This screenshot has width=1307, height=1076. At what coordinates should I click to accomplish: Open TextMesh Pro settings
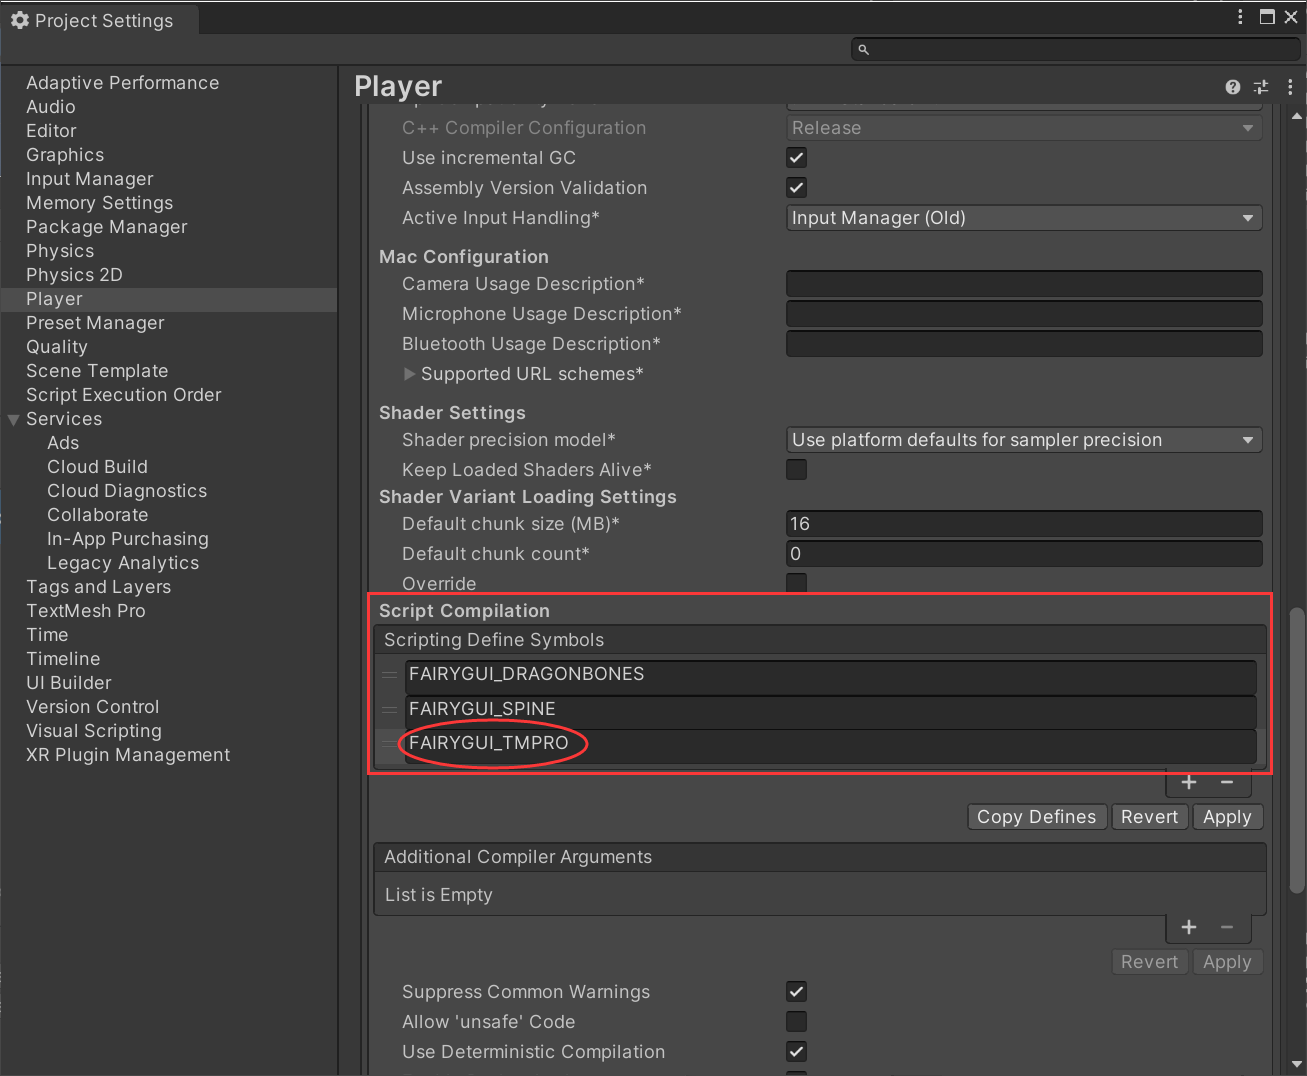[86, 611]
